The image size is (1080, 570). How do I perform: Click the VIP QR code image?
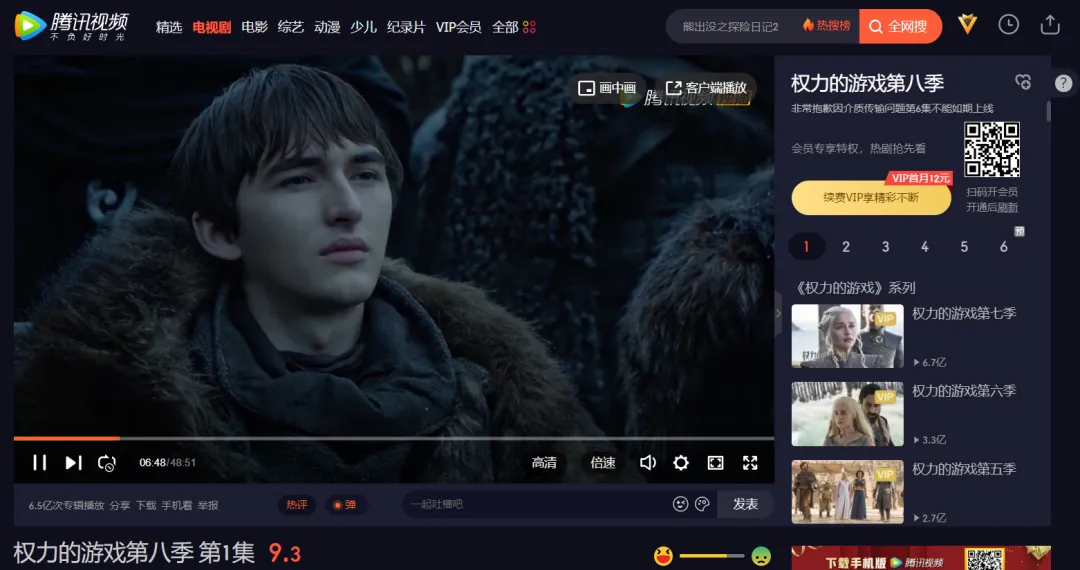coord(992,150)
